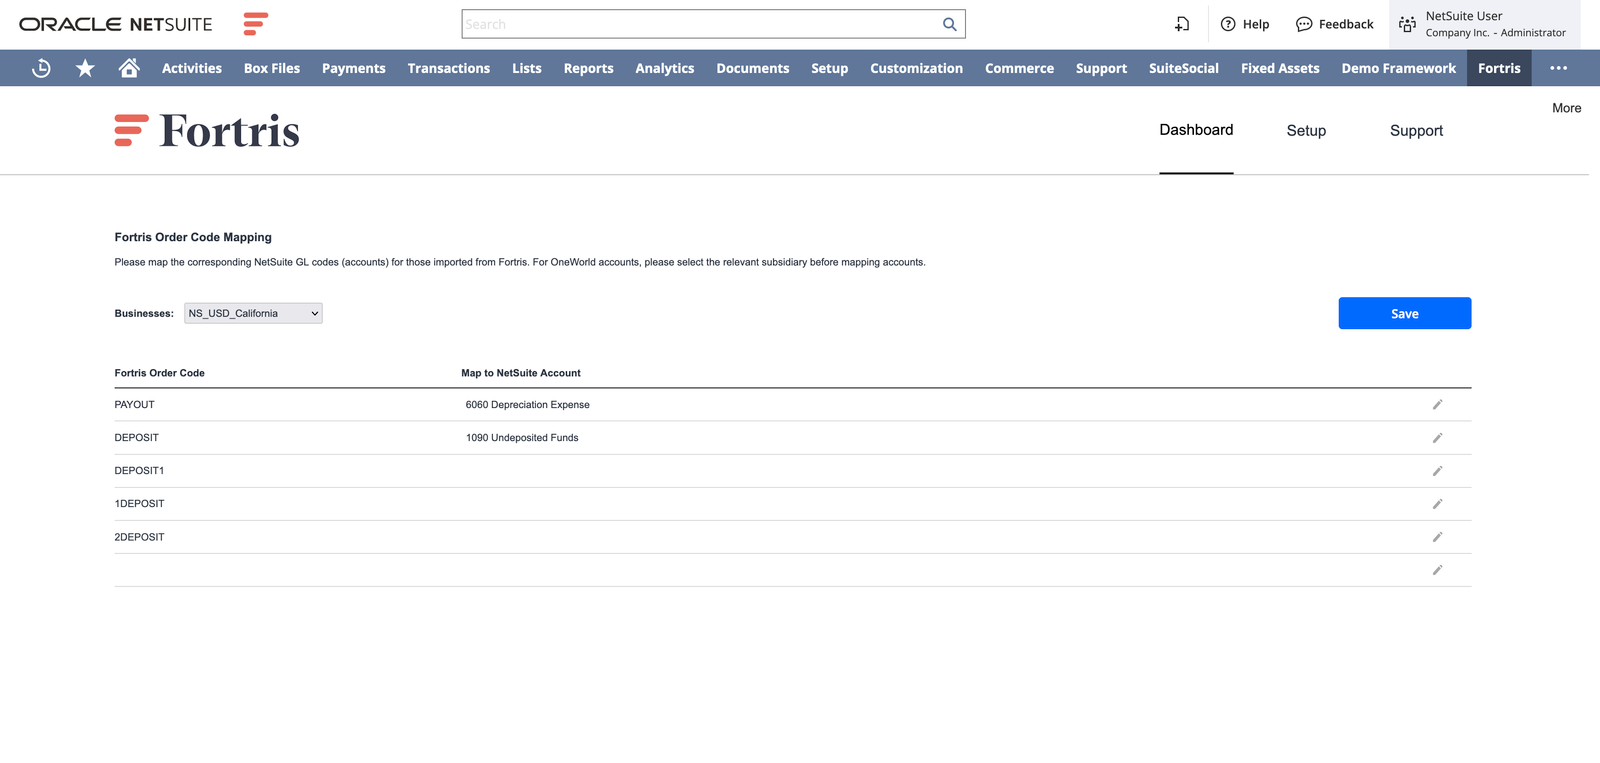Click the Map to NetSuite Account header

tap(521, 373)
